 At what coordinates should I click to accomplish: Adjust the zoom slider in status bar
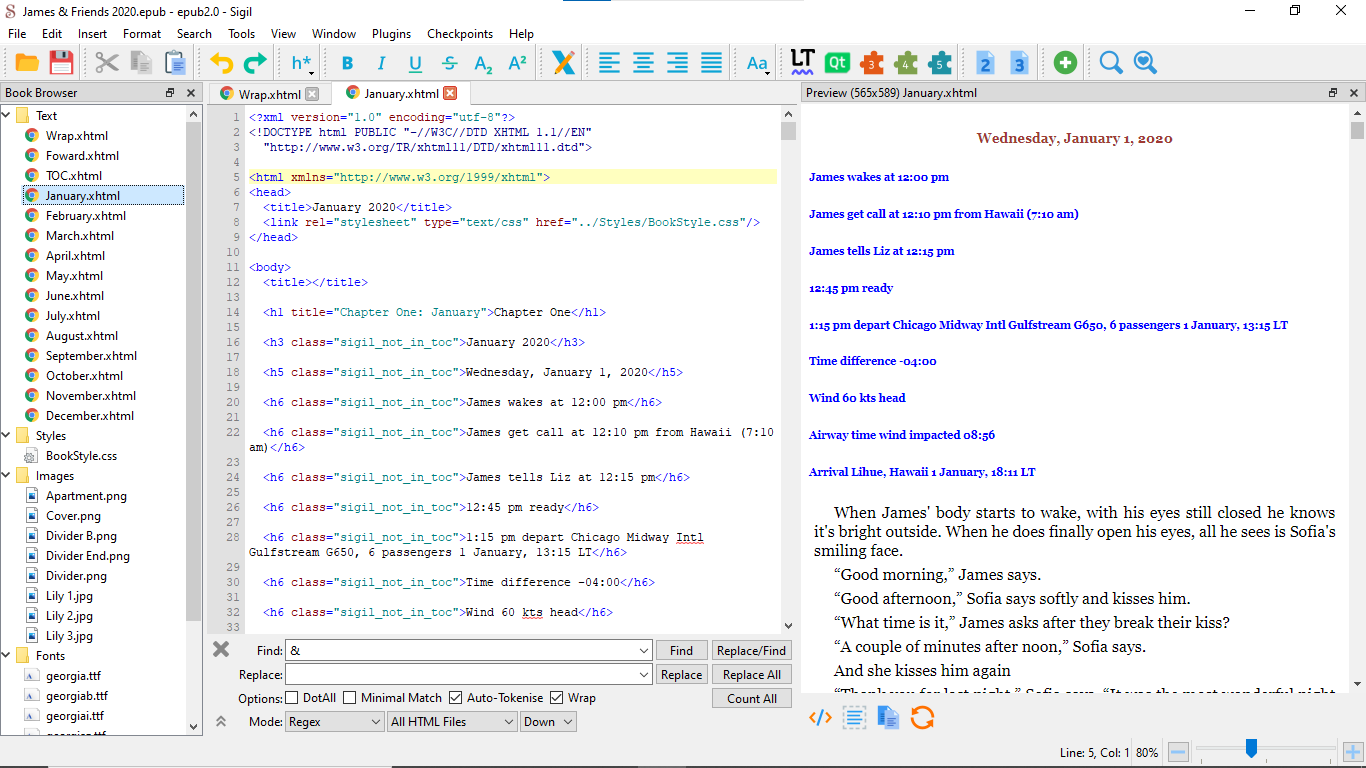1250,749
